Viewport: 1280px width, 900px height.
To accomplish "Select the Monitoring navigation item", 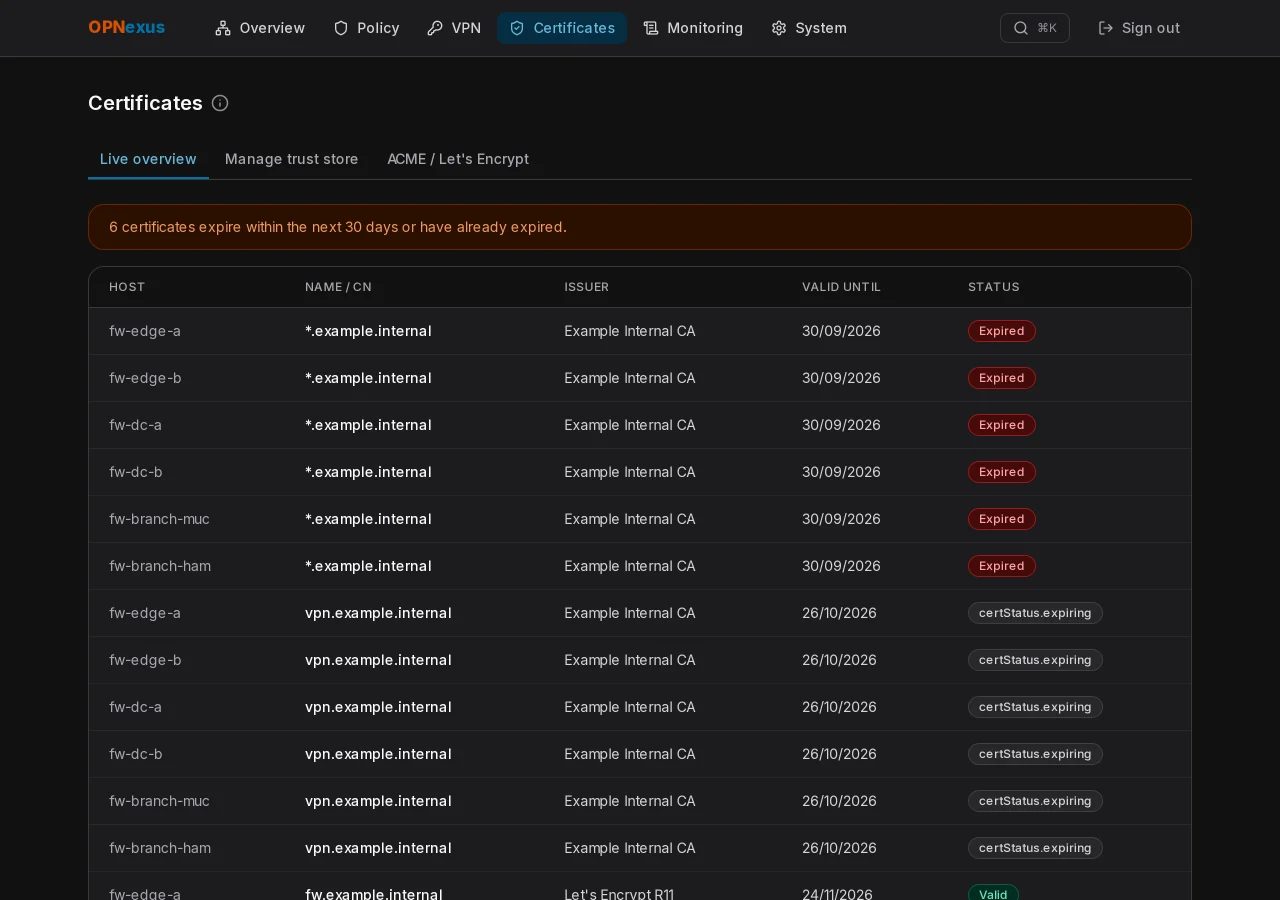I will [693, 28].
